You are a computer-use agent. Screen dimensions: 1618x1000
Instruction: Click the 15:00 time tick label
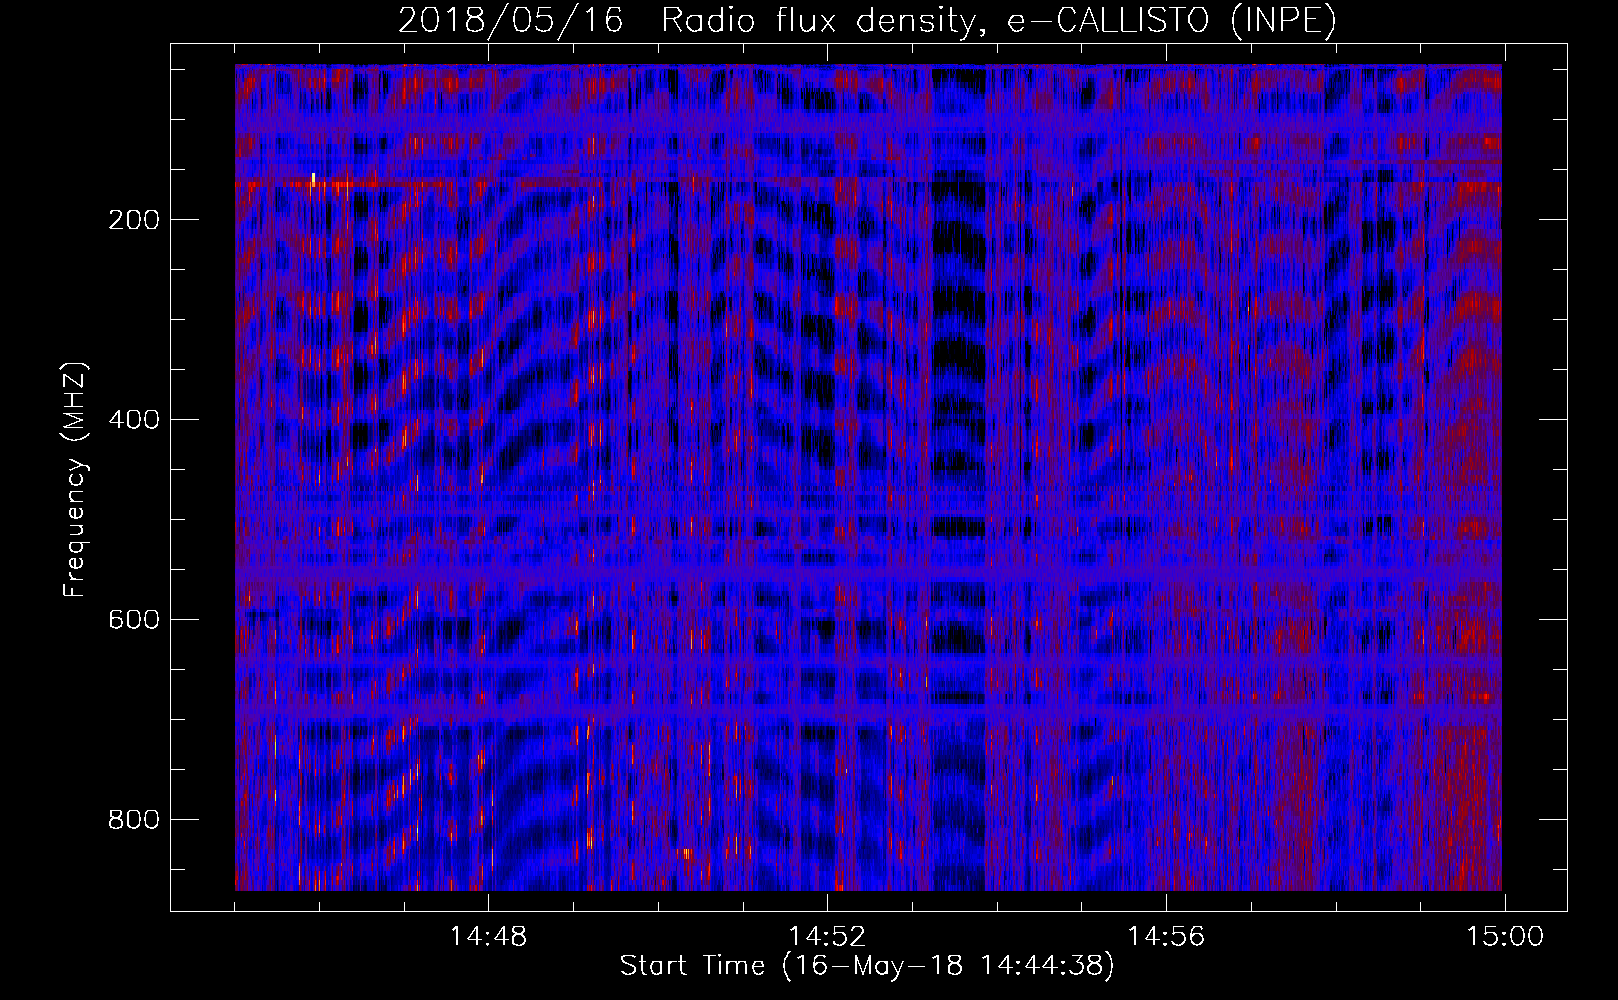(1505, 937)
